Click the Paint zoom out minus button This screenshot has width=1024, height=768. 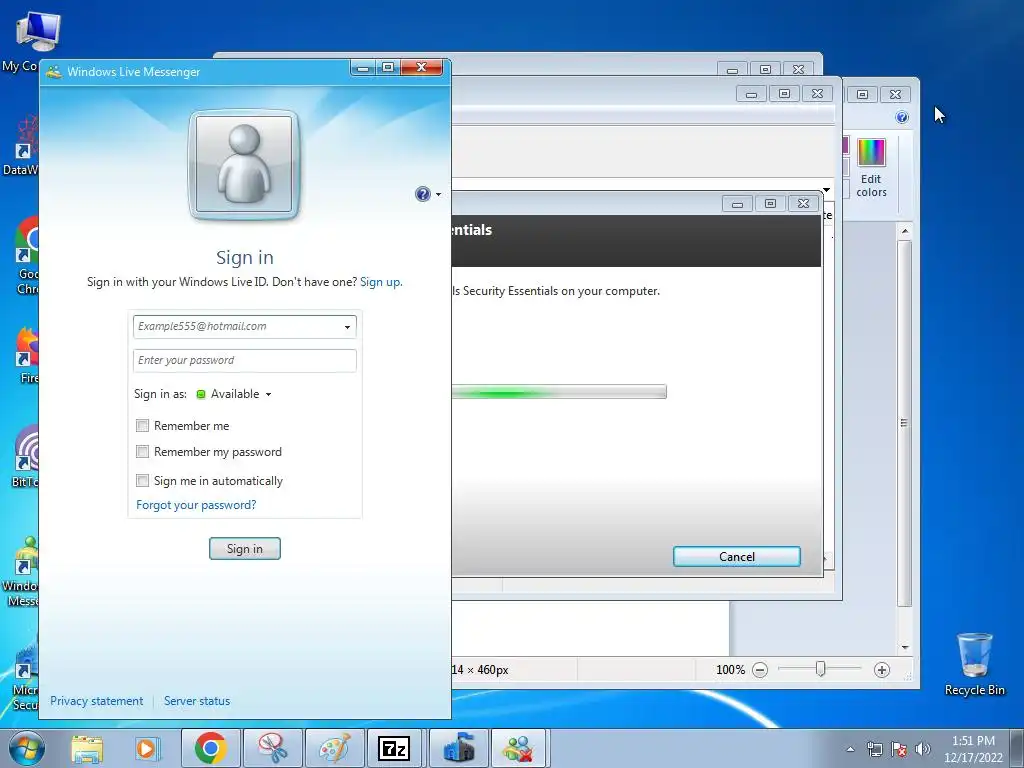[x=760, y=669]
